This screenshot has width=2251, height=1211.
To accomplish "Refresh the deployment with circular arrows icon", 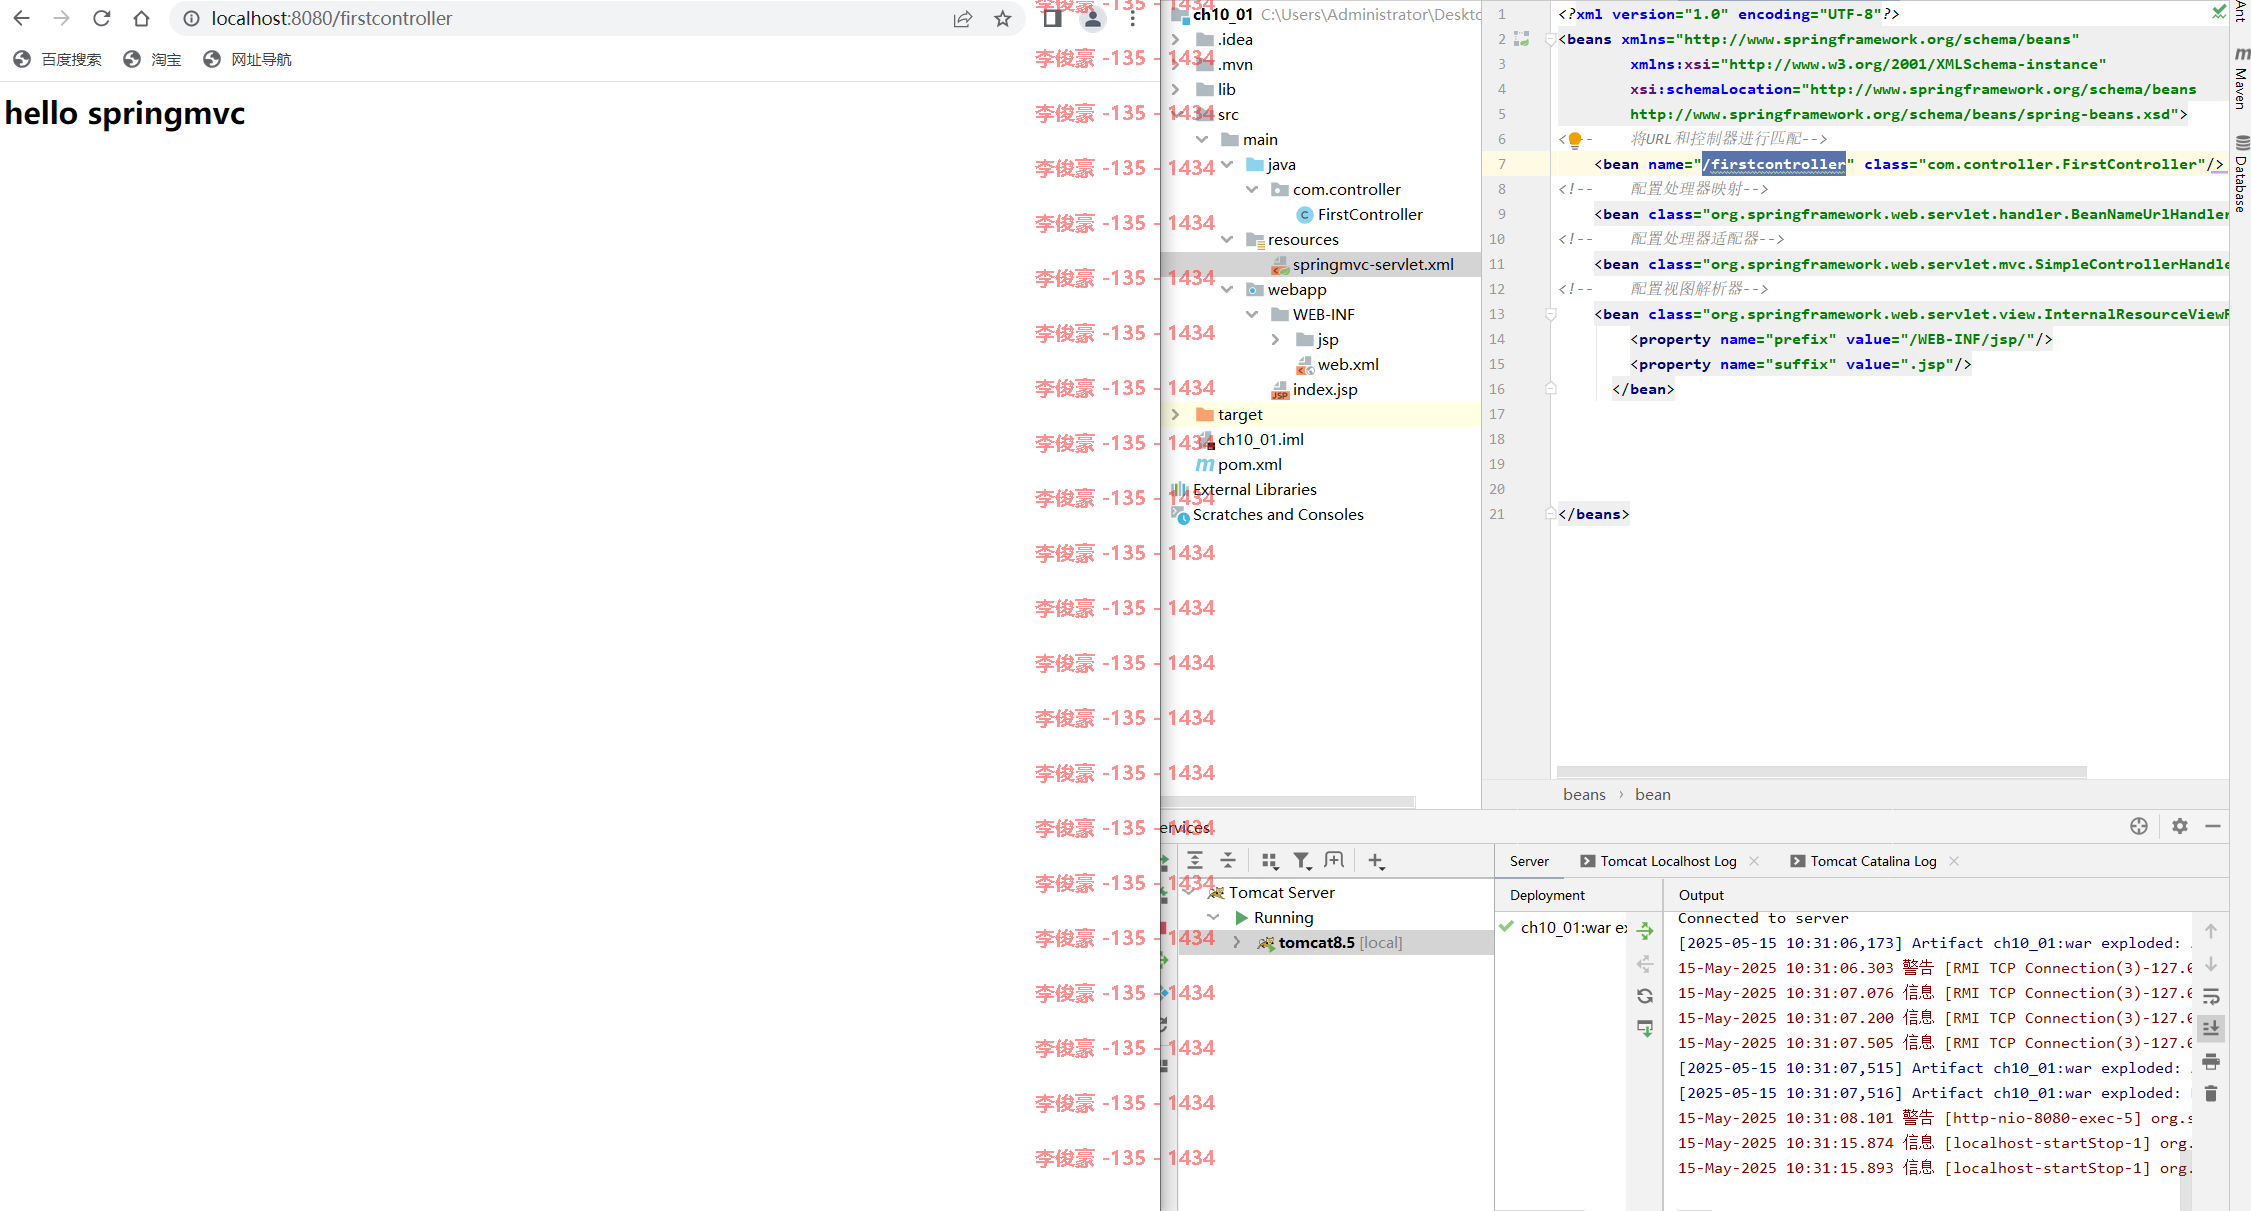I will pyautogui.click(x=1645, y=996).
